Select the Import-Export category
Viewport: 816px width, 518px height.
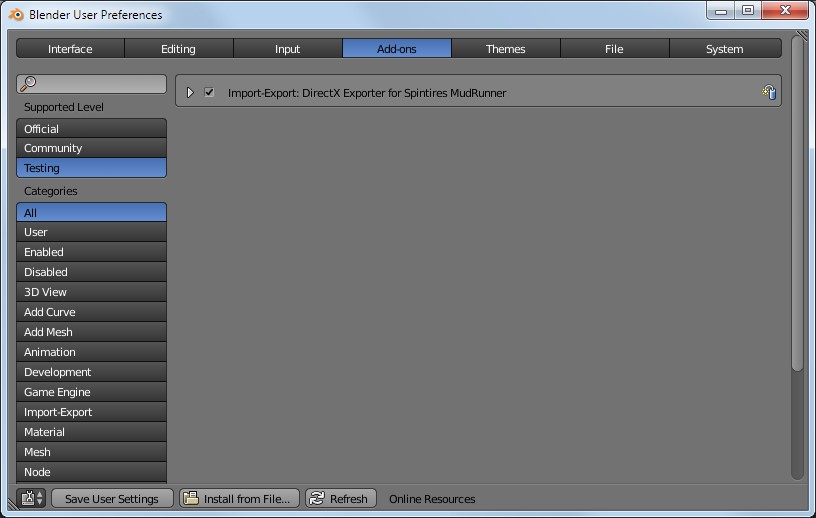[x=92, y=412]
